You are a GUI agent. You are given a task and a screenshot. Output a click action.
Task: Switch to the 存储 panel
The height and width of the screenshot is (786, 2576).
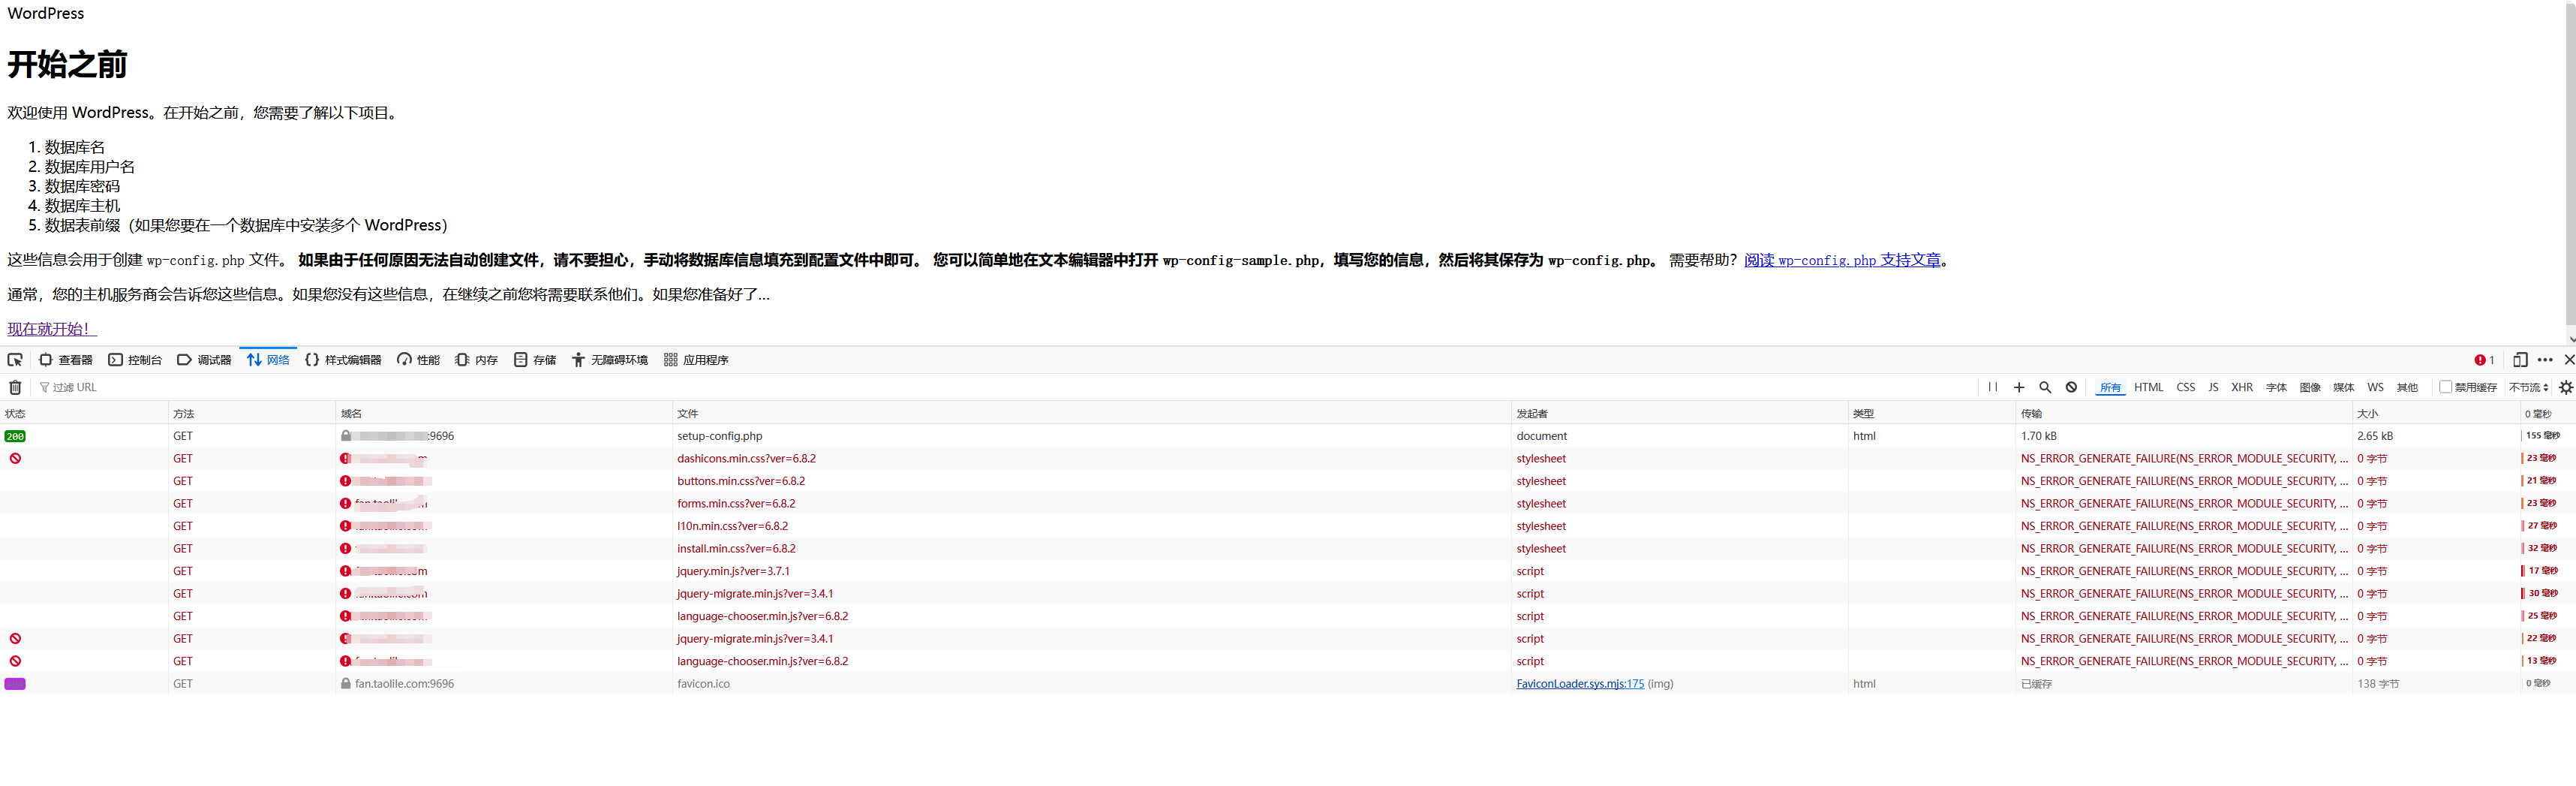click(536, 360)
